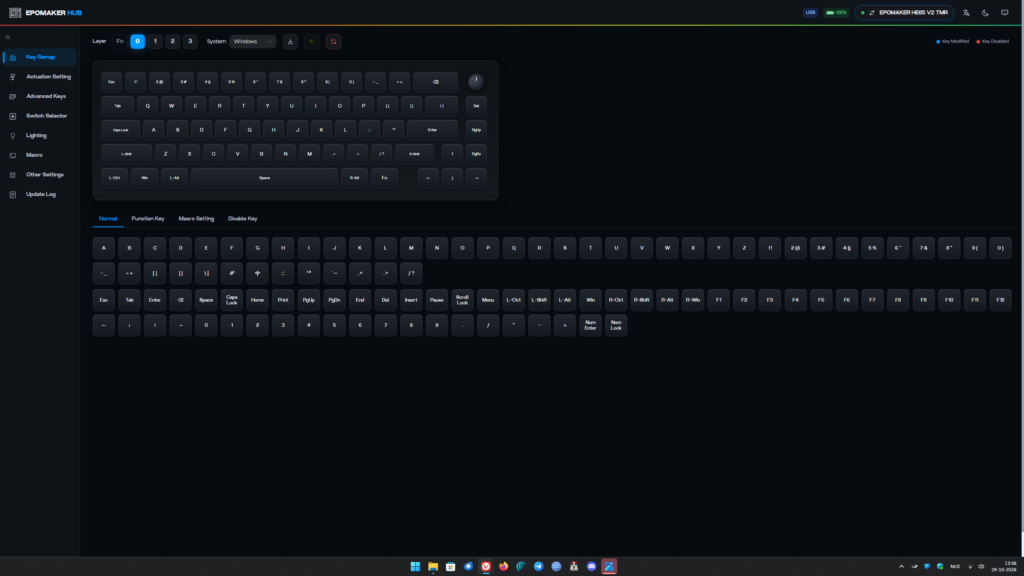
Task: Select layer 1
Action: (x=155, y=41)
